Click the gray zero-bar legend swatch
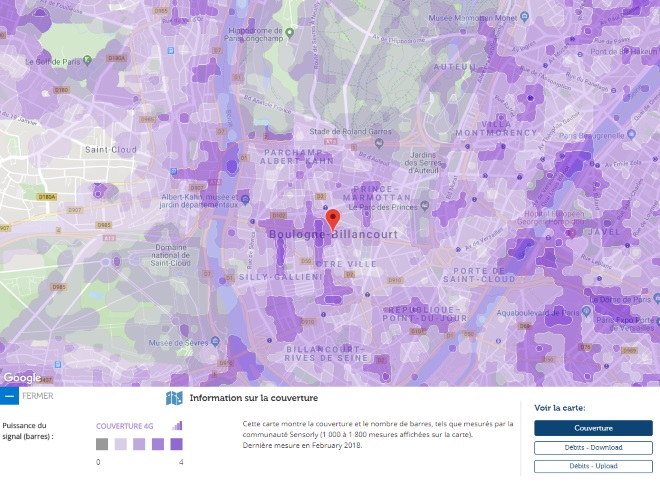The image size is (660, 487). 101,444
